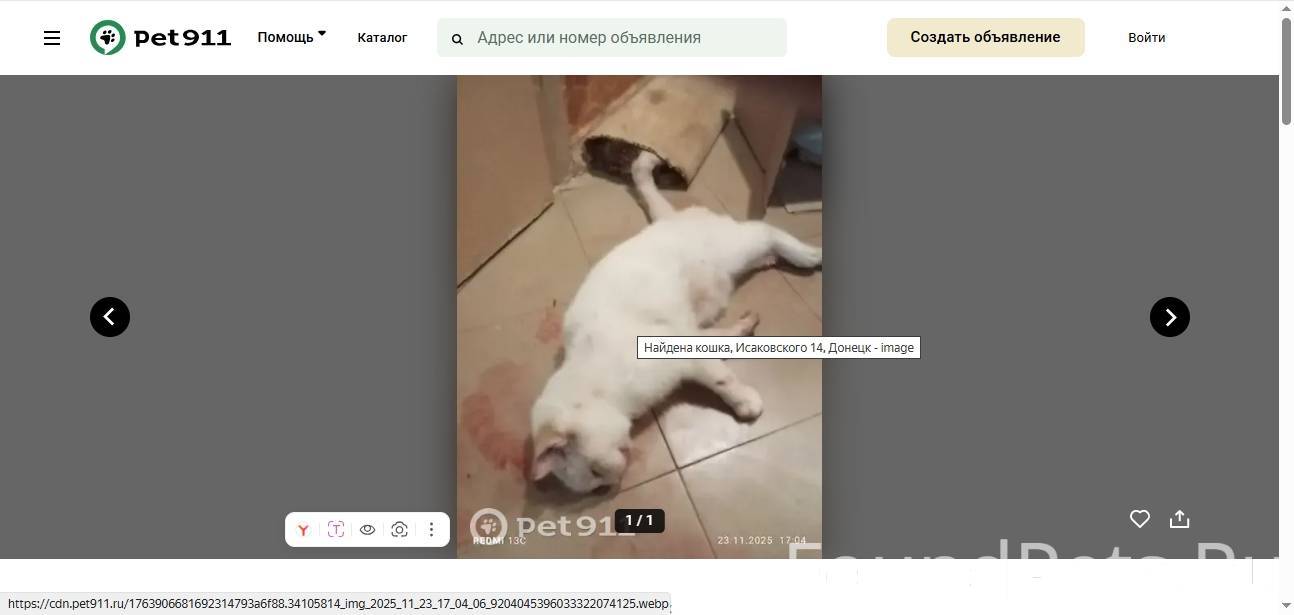The height and width of the screenshot is (615, 1294).
Task: Expand the Помощь dropdown menu
Action: [291, 37]
